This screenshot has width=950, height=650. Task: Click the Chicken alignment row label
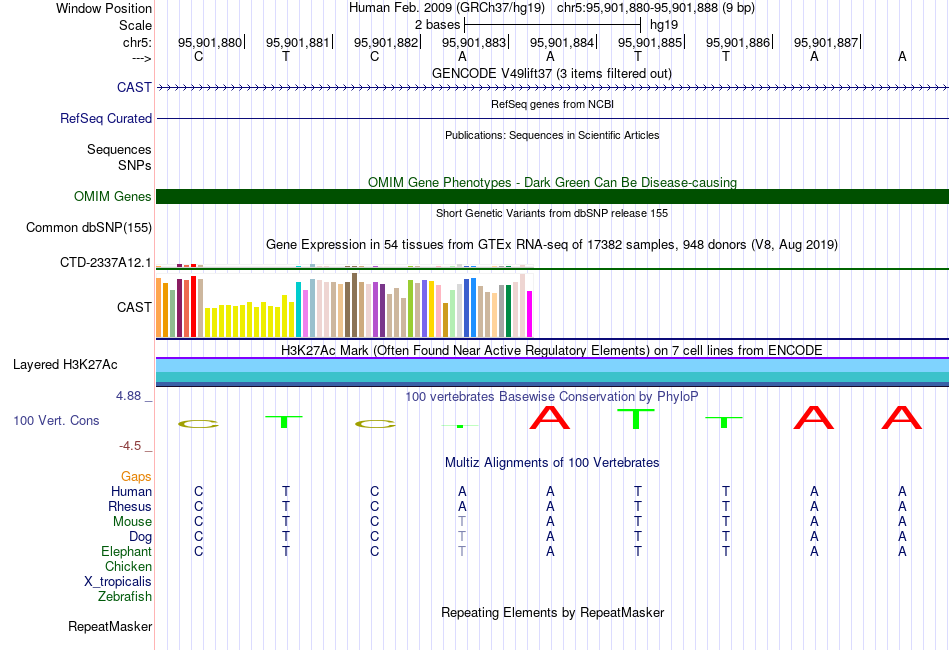pyautogui.click(x=128, y=566)
